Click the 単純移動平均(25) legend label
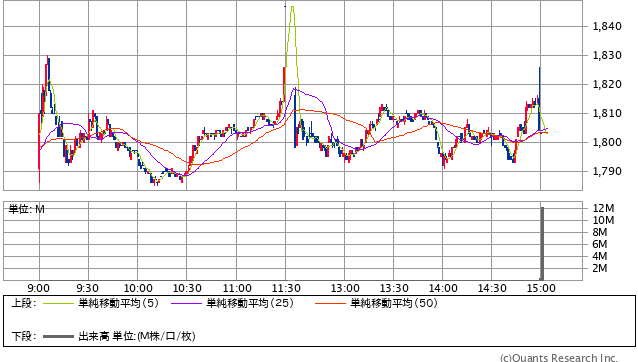Viewport: 638px width, 362px height. coord(250,303)
